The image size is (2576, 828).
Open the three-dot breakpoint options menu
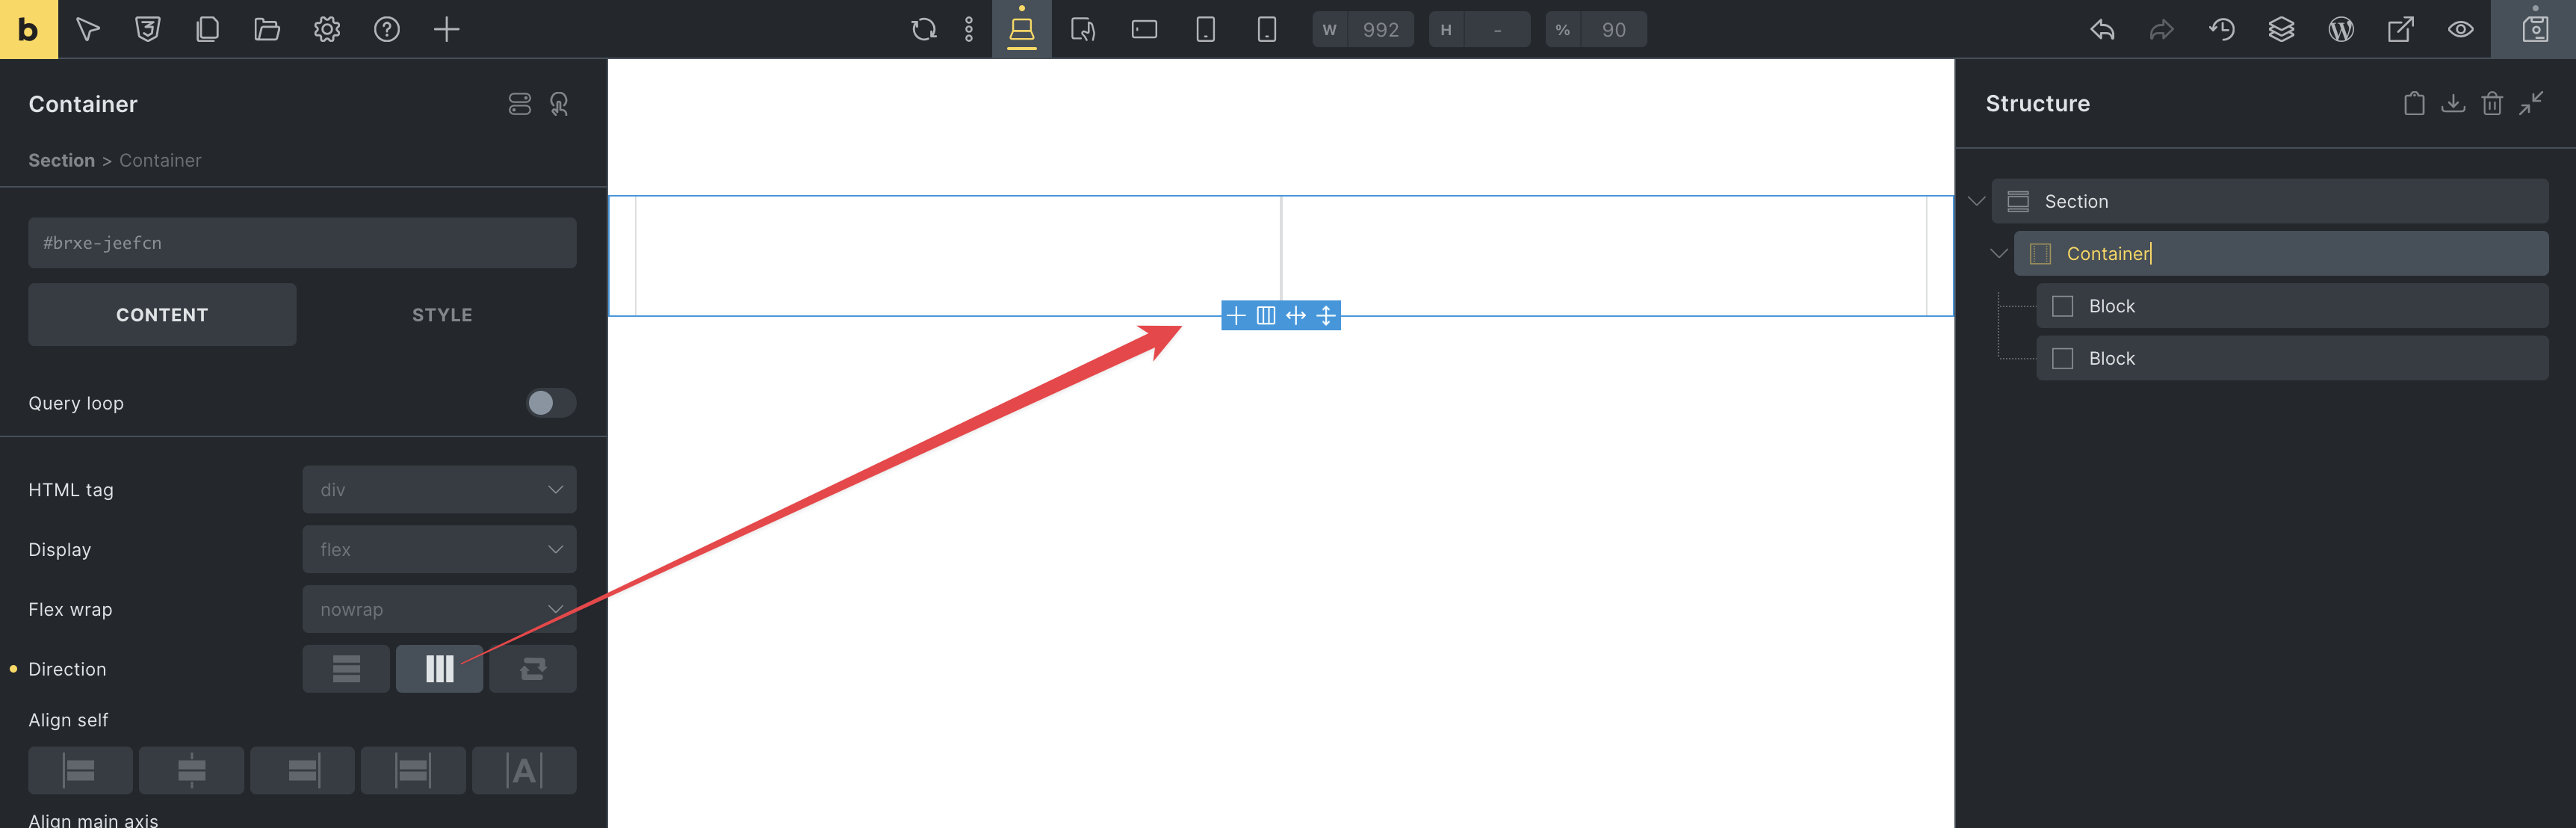click(x=969, y=29)
